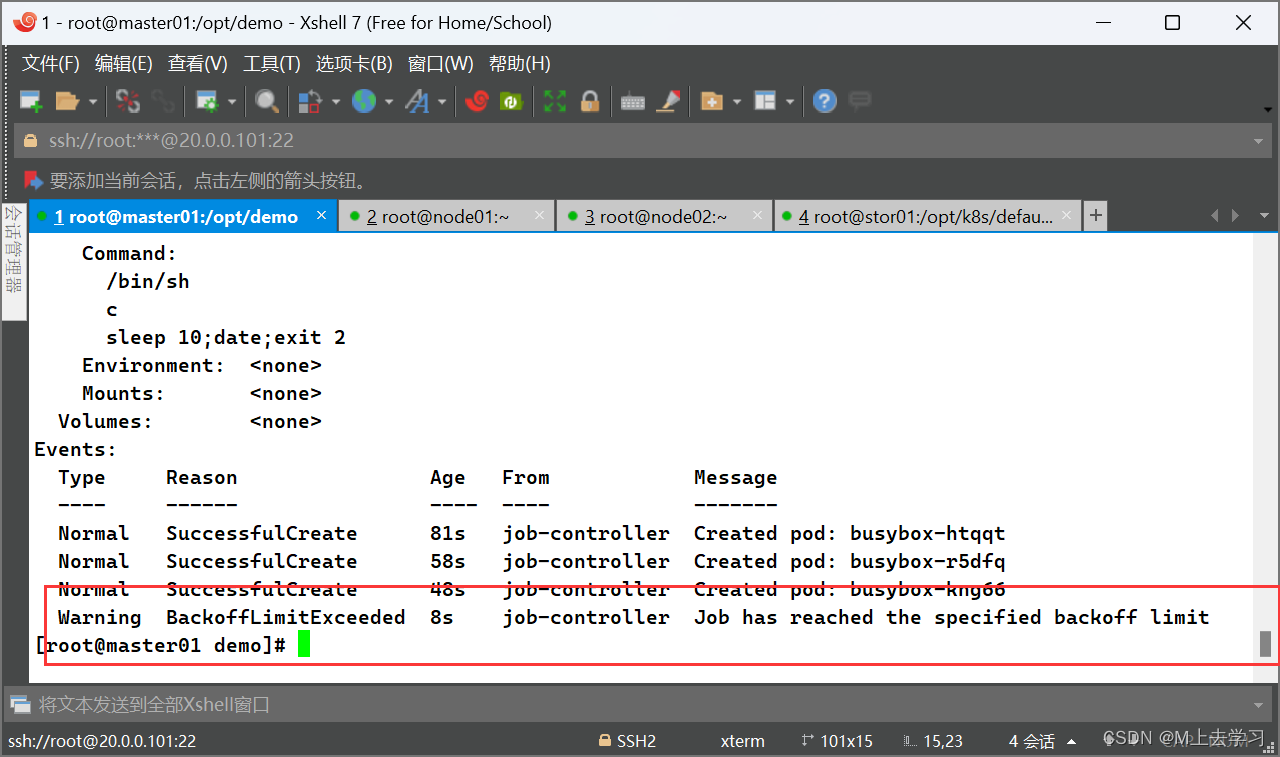Toggle full screen with green arrows icon
The image size is (1280, 757).
tap(555, 101)
